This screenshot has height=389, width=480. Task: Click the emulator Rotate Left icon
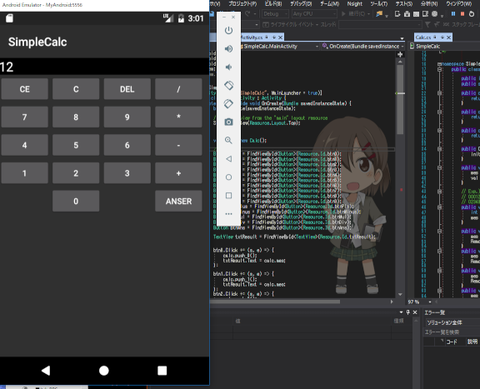tap(229, 85)
